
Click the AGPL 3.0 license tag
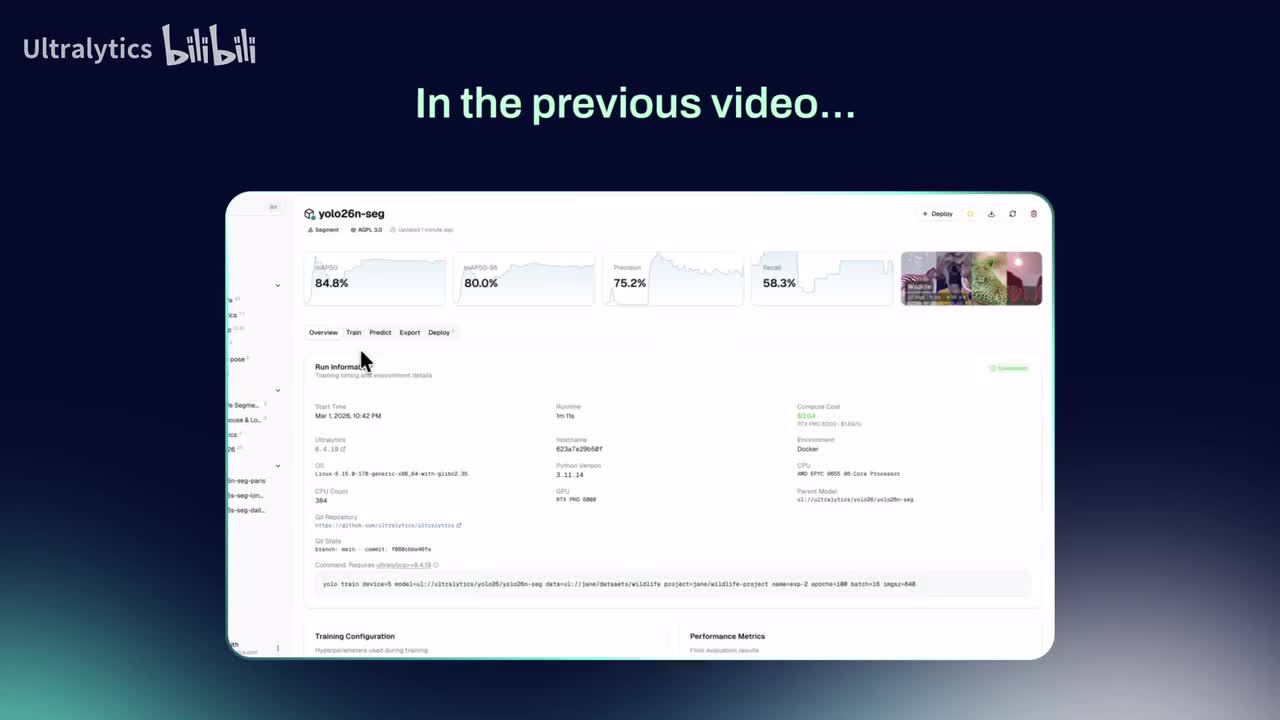click(x=366, y=230)
